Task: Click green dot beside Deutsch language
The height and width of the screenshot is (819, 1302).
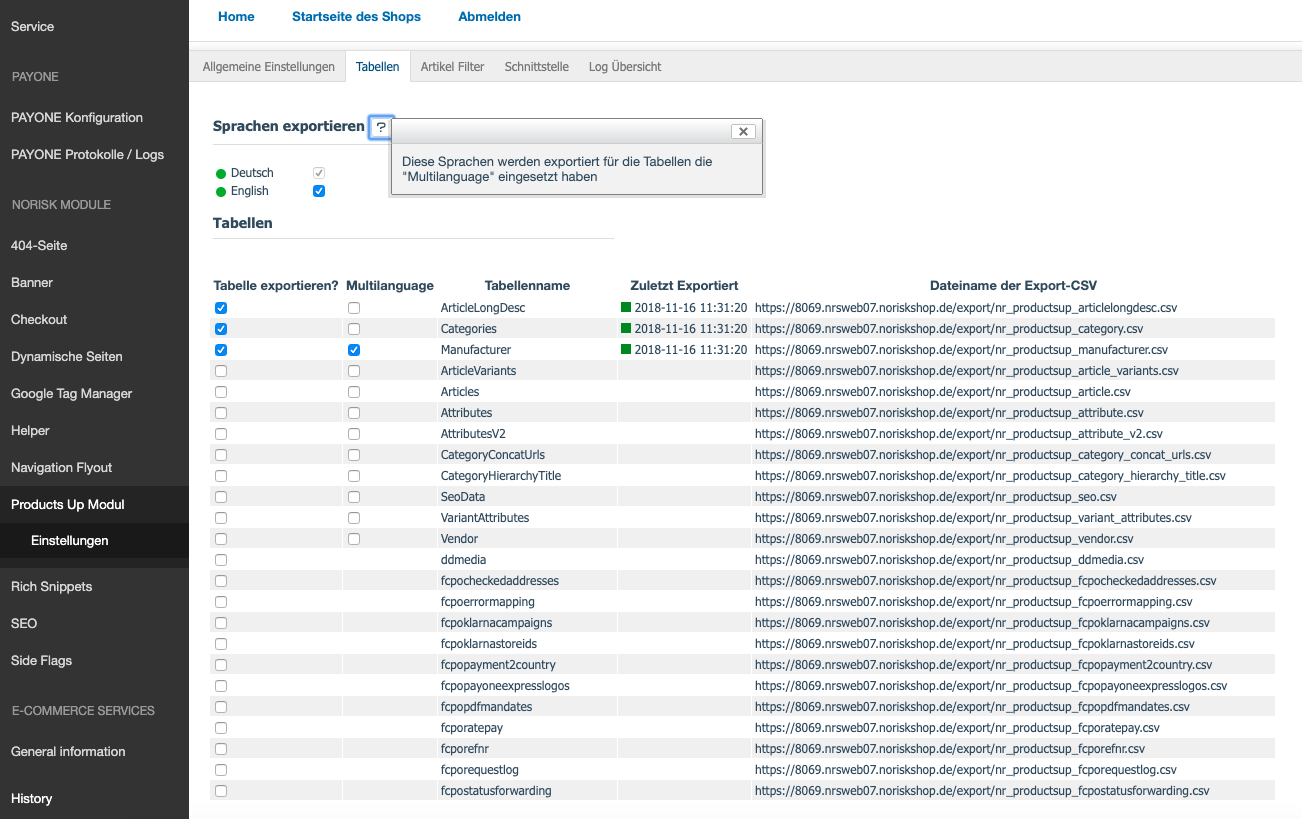Action: coord(221,173)
